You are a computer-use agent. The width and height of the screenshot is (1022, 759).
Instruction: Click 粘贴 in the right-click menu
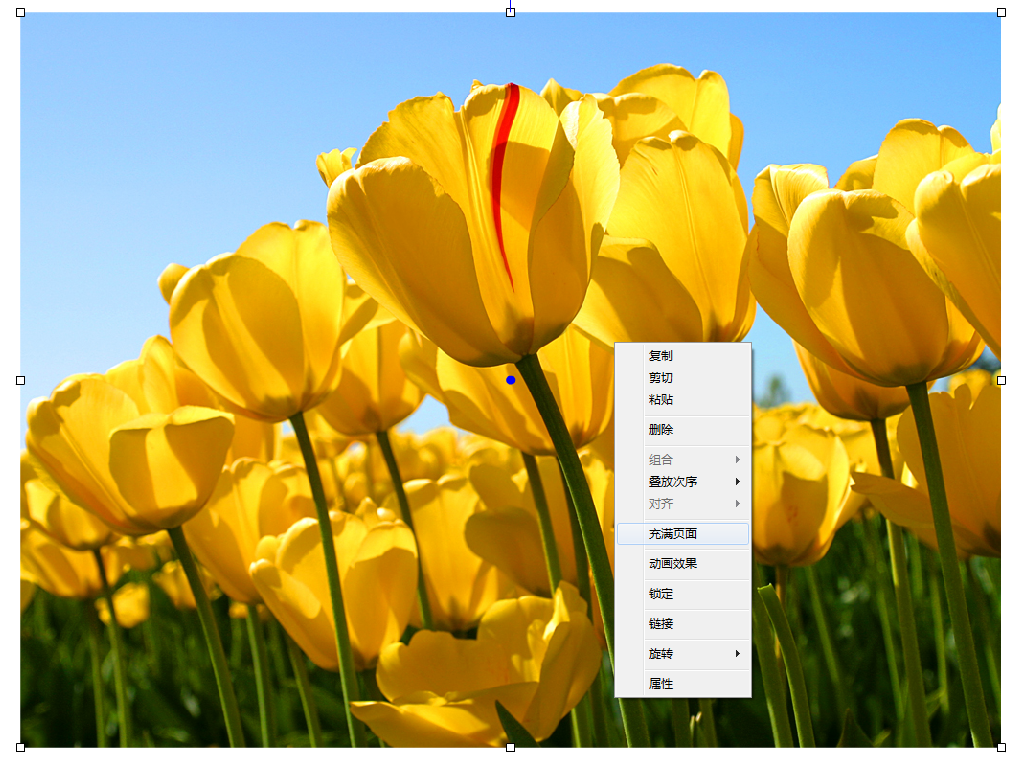click(x=661, y=400)
